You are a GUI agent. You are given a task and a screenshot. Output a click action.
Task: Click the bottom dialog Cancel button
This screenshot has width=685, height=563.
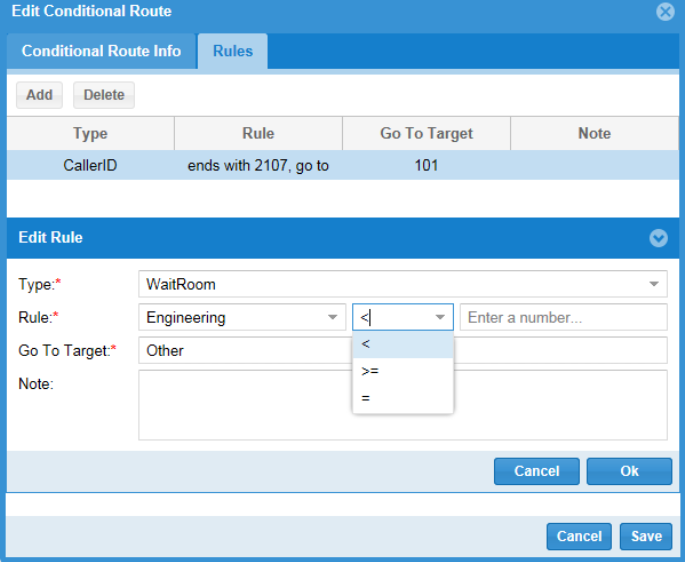(x=579, y=536)
